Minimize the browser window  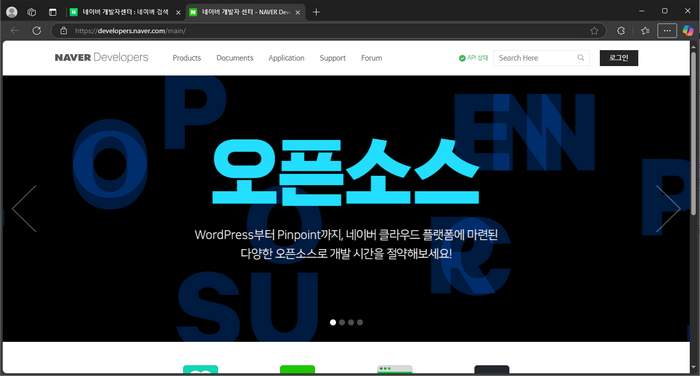642,11
